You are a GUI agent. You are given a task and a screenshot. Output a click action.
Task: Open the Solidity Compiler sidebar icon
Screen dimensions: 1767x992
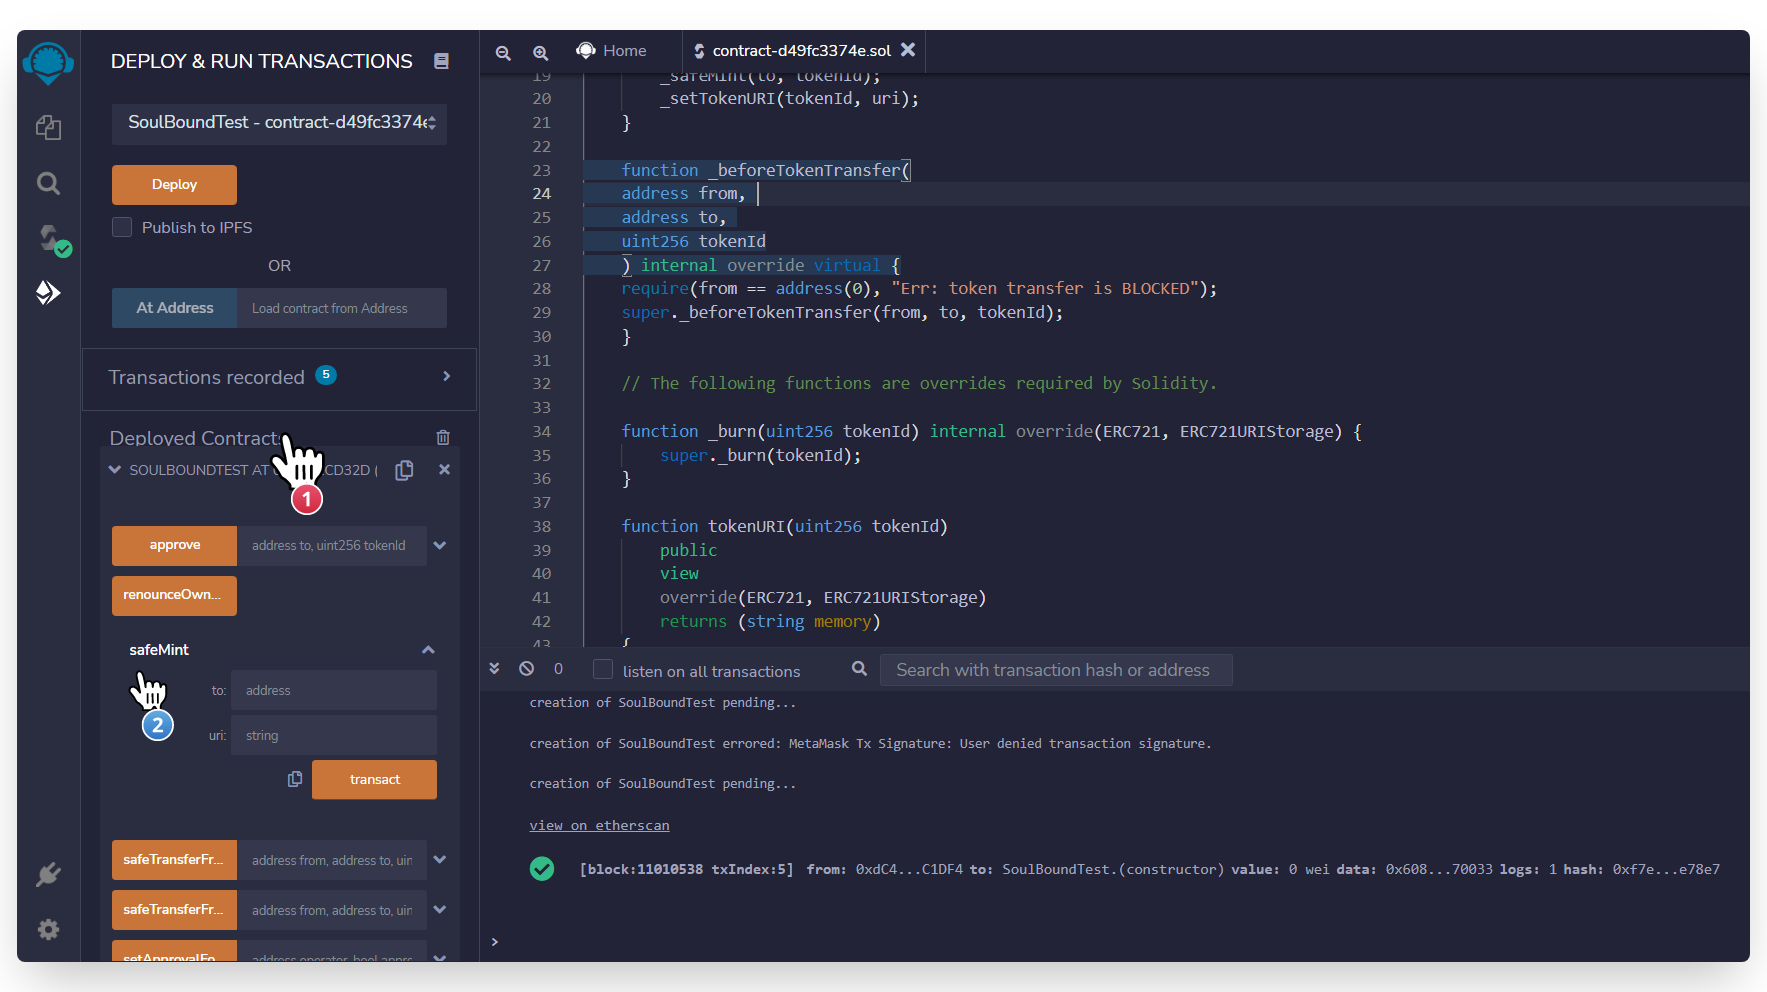pyautogui.click(x=50, y=238)
